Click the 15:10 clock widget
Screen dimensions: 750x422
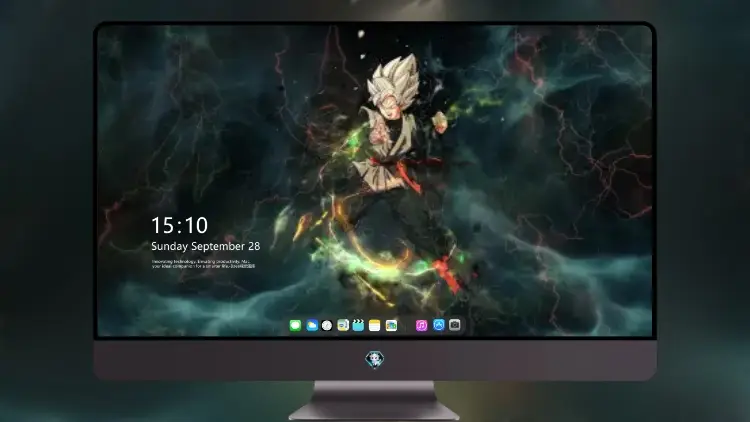179,225
